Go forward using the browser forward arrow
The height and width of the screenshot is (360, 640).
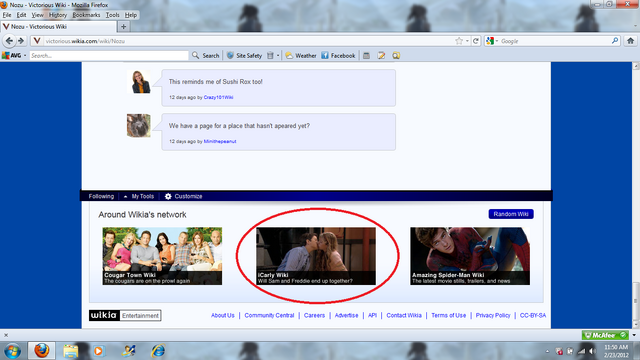tap(21, 41)
